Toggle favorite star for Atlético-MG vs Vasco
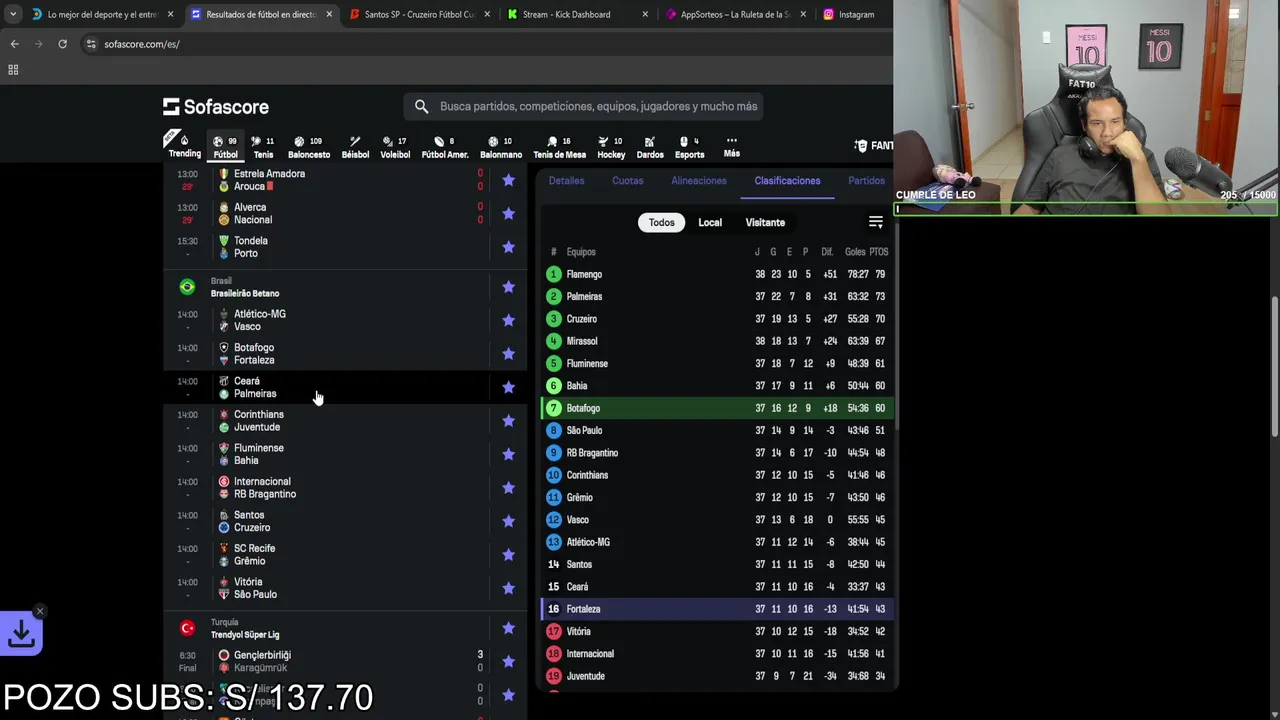Viewport: 1280px width, 720px height. [508, 320]
